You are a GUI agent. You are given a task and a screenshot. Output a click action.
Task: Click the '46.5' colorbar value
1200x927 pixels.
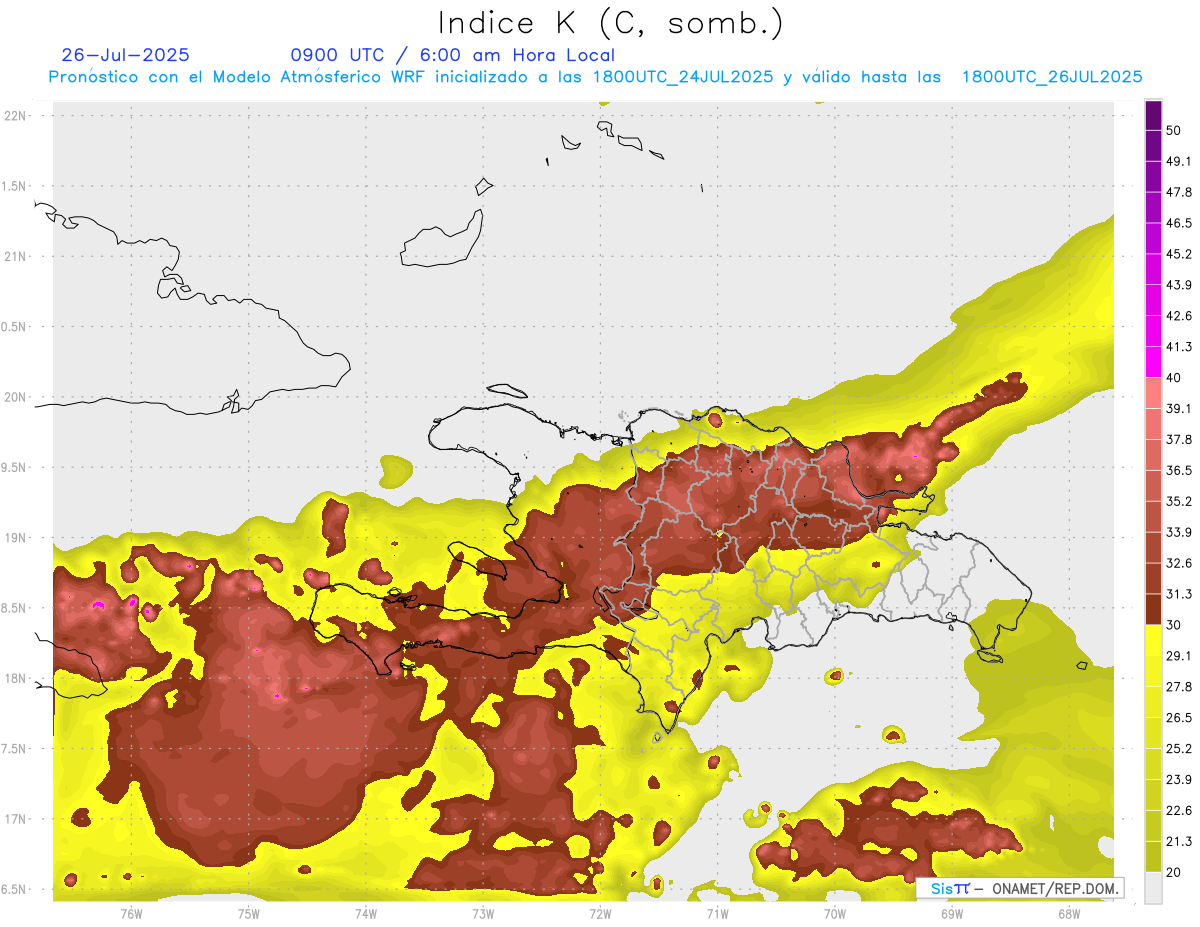[x=1179, y=223]
